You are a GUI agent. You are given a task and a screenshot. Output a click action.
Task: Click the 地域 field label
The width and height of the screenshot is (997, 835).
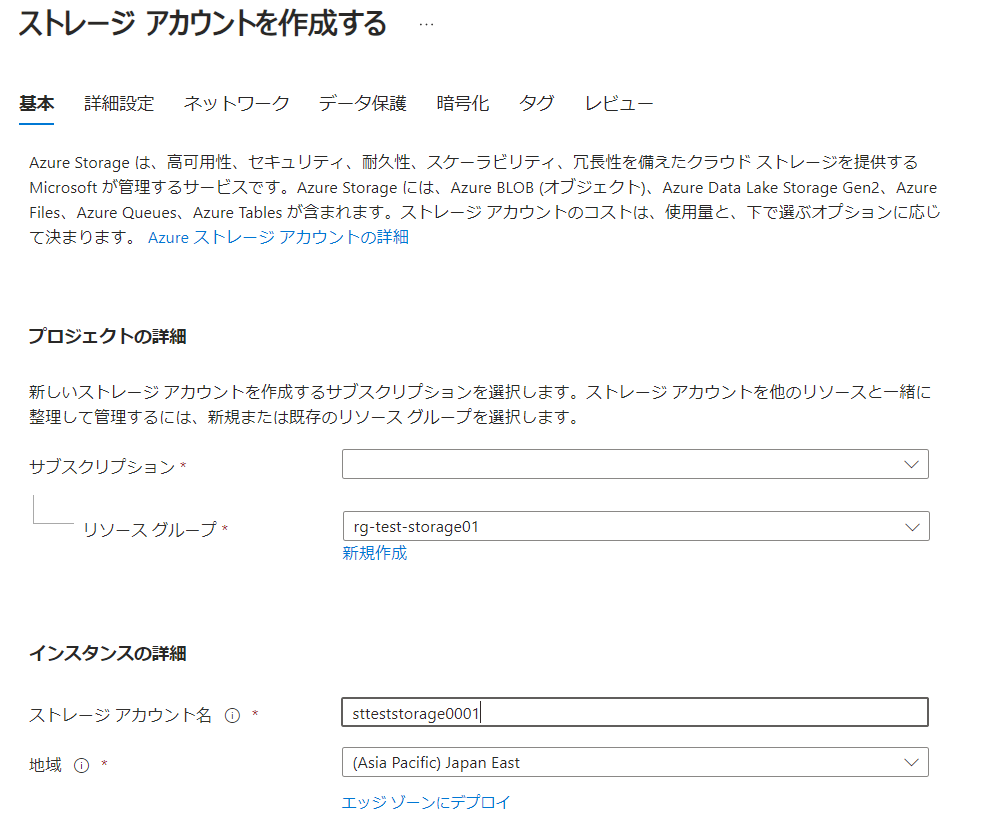click(x=45, y=765)
